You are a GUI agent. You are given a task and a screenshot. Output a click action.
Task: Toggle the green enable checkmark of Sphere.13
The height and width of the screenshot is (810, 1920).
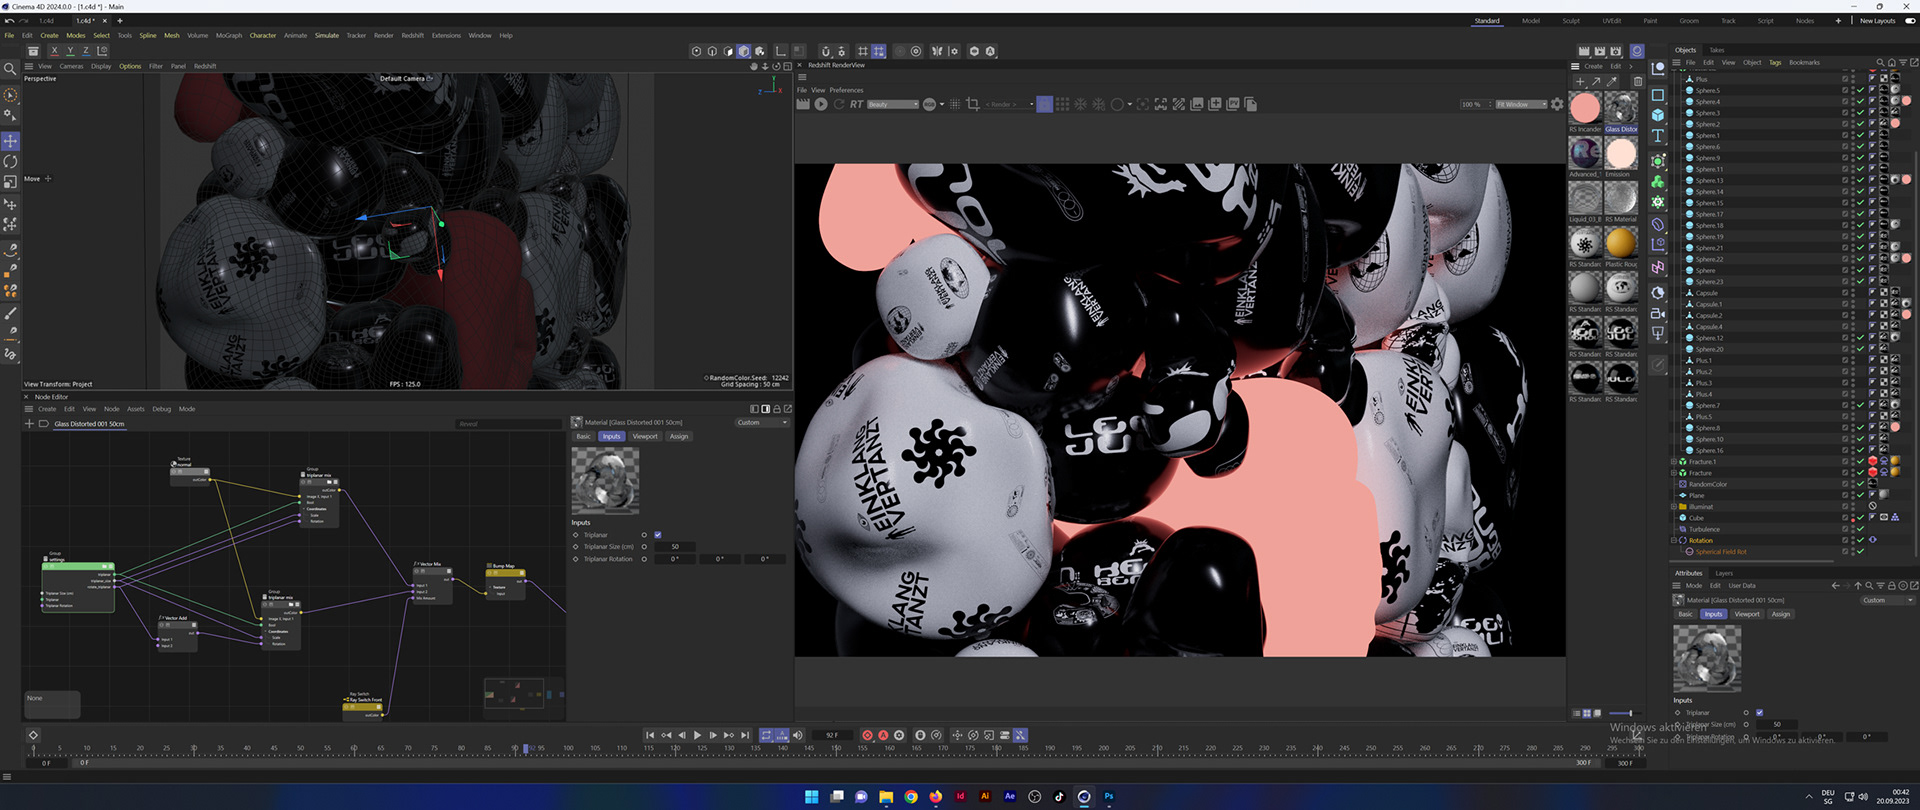click(1861, 180)
